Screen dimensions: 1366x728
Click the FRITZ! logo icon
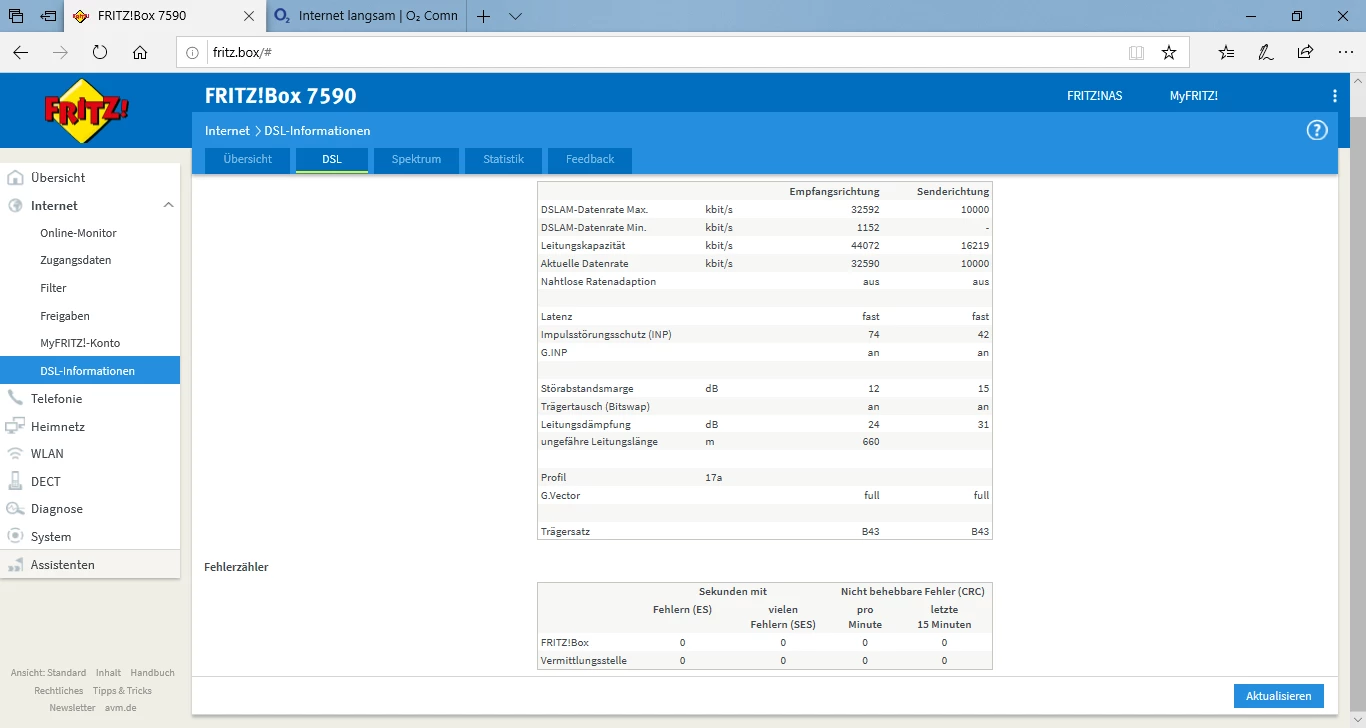(x=87, y=110)
